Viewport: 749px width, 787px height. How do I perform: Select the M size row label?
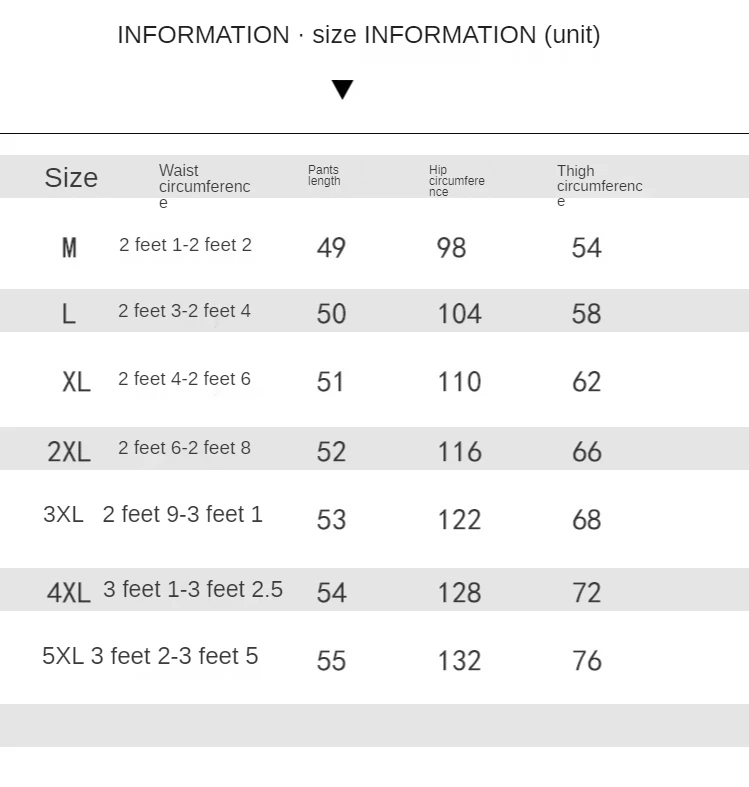click(69, 248)
